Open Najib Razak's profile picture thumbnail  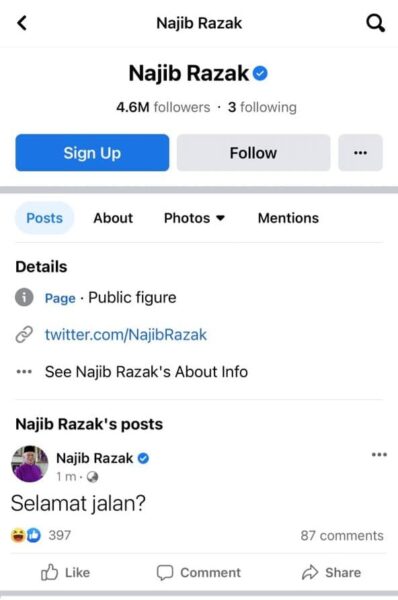click(x=30, y=464)
